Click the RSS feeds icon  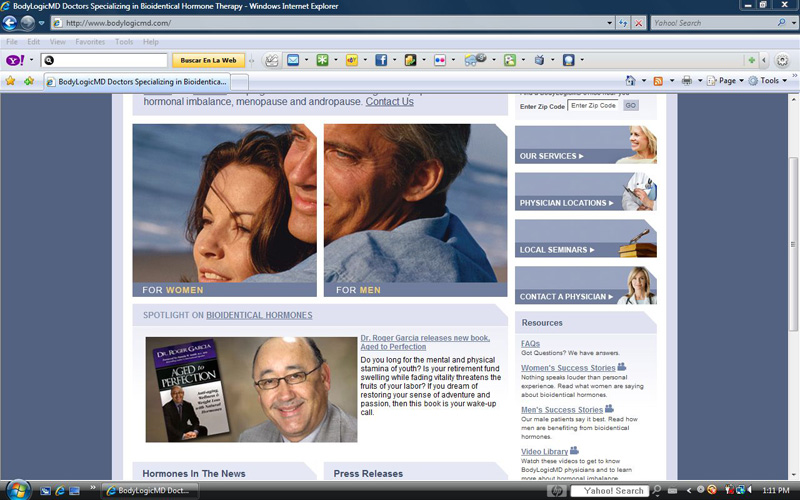point(658,81)
